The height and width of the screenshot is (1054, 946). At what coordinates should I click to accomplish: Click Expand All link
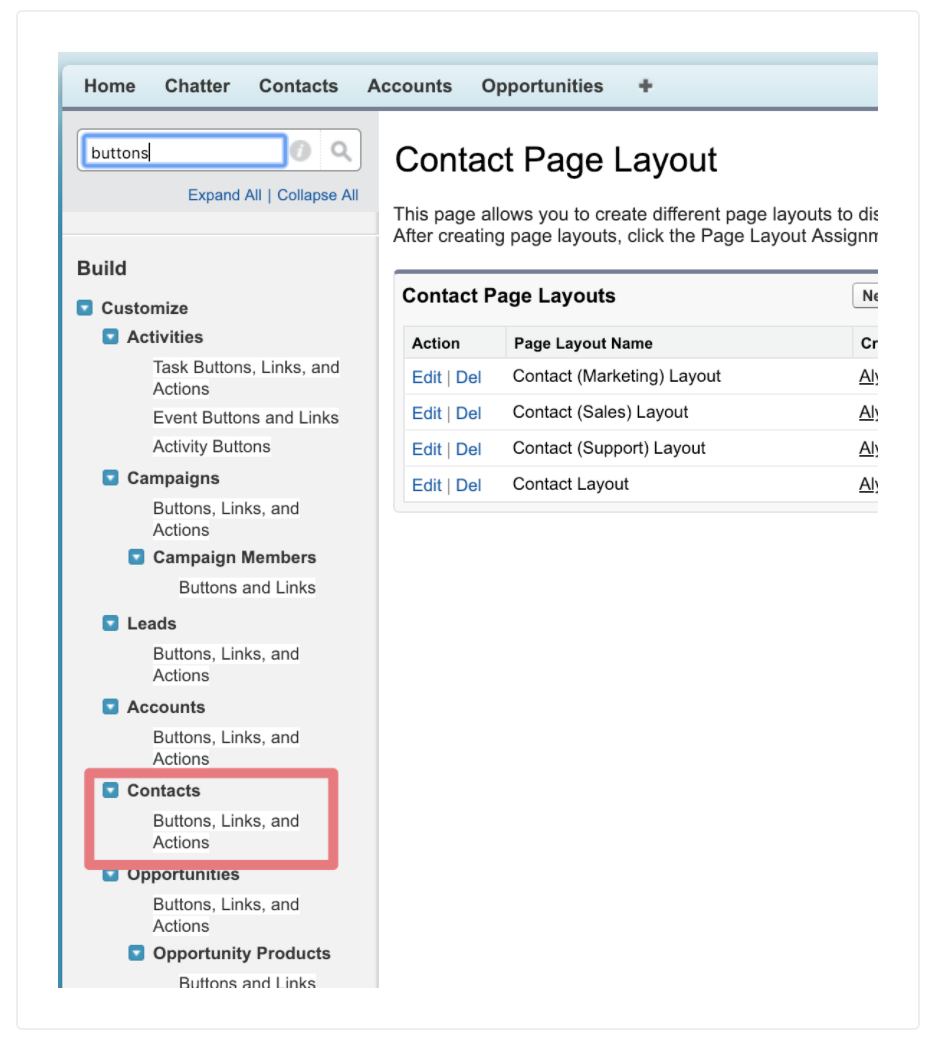224,195
